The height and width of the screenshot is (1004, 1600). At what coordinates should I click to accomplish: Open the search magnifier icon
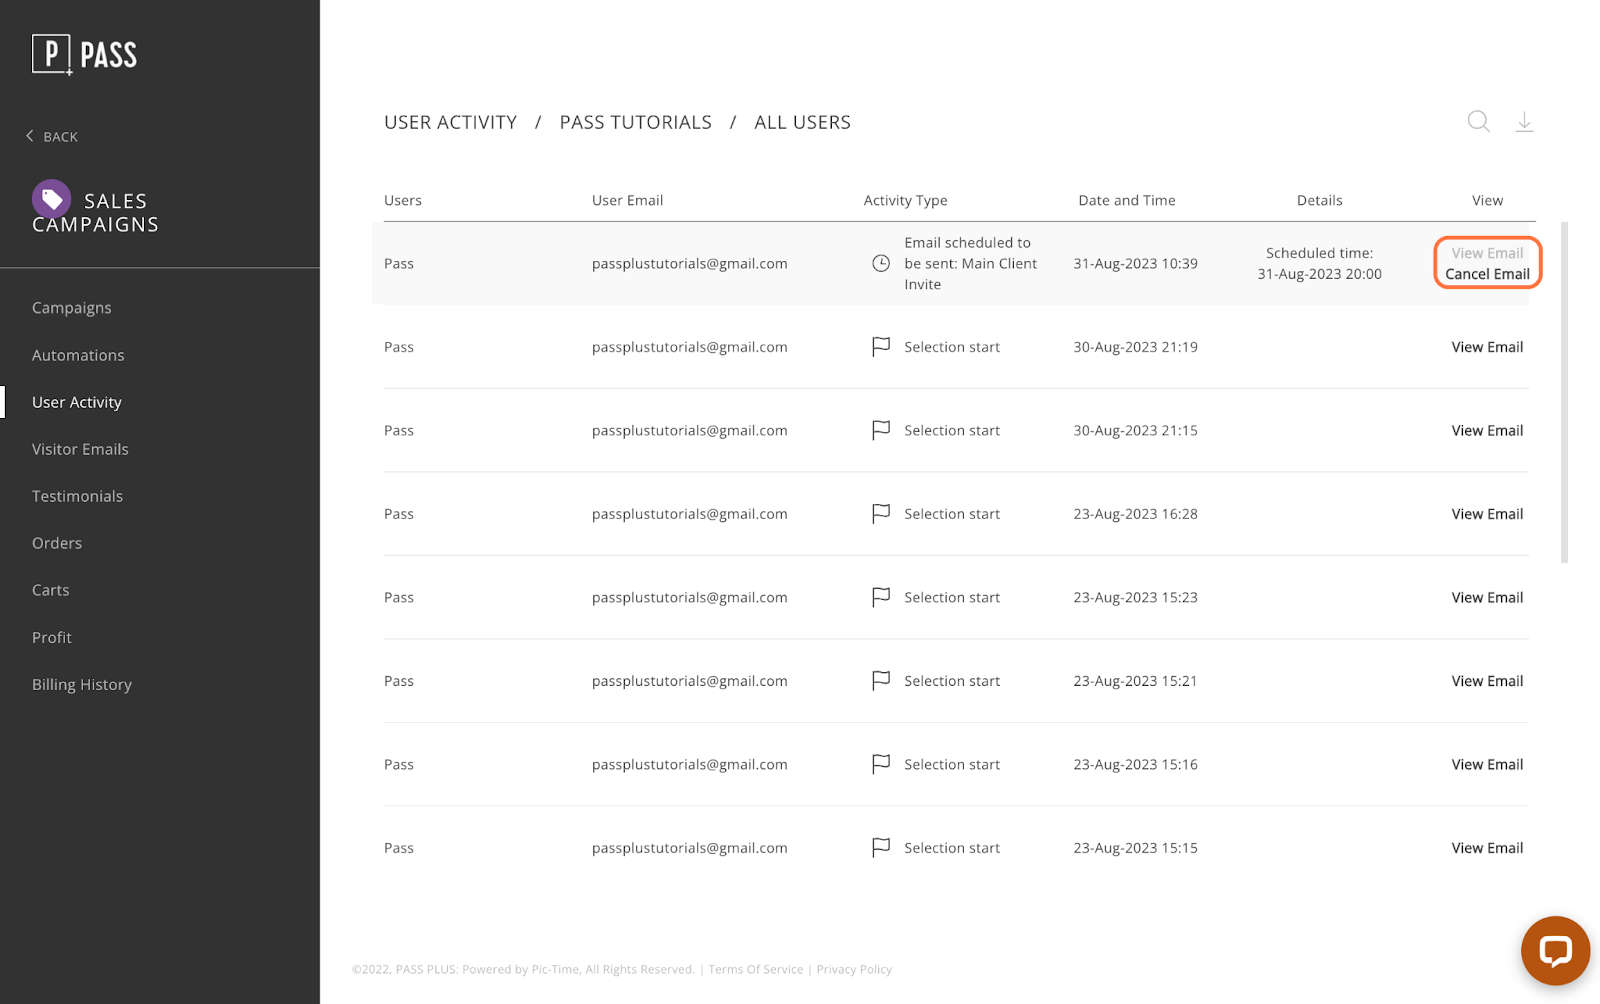(x=1478, y=122)
